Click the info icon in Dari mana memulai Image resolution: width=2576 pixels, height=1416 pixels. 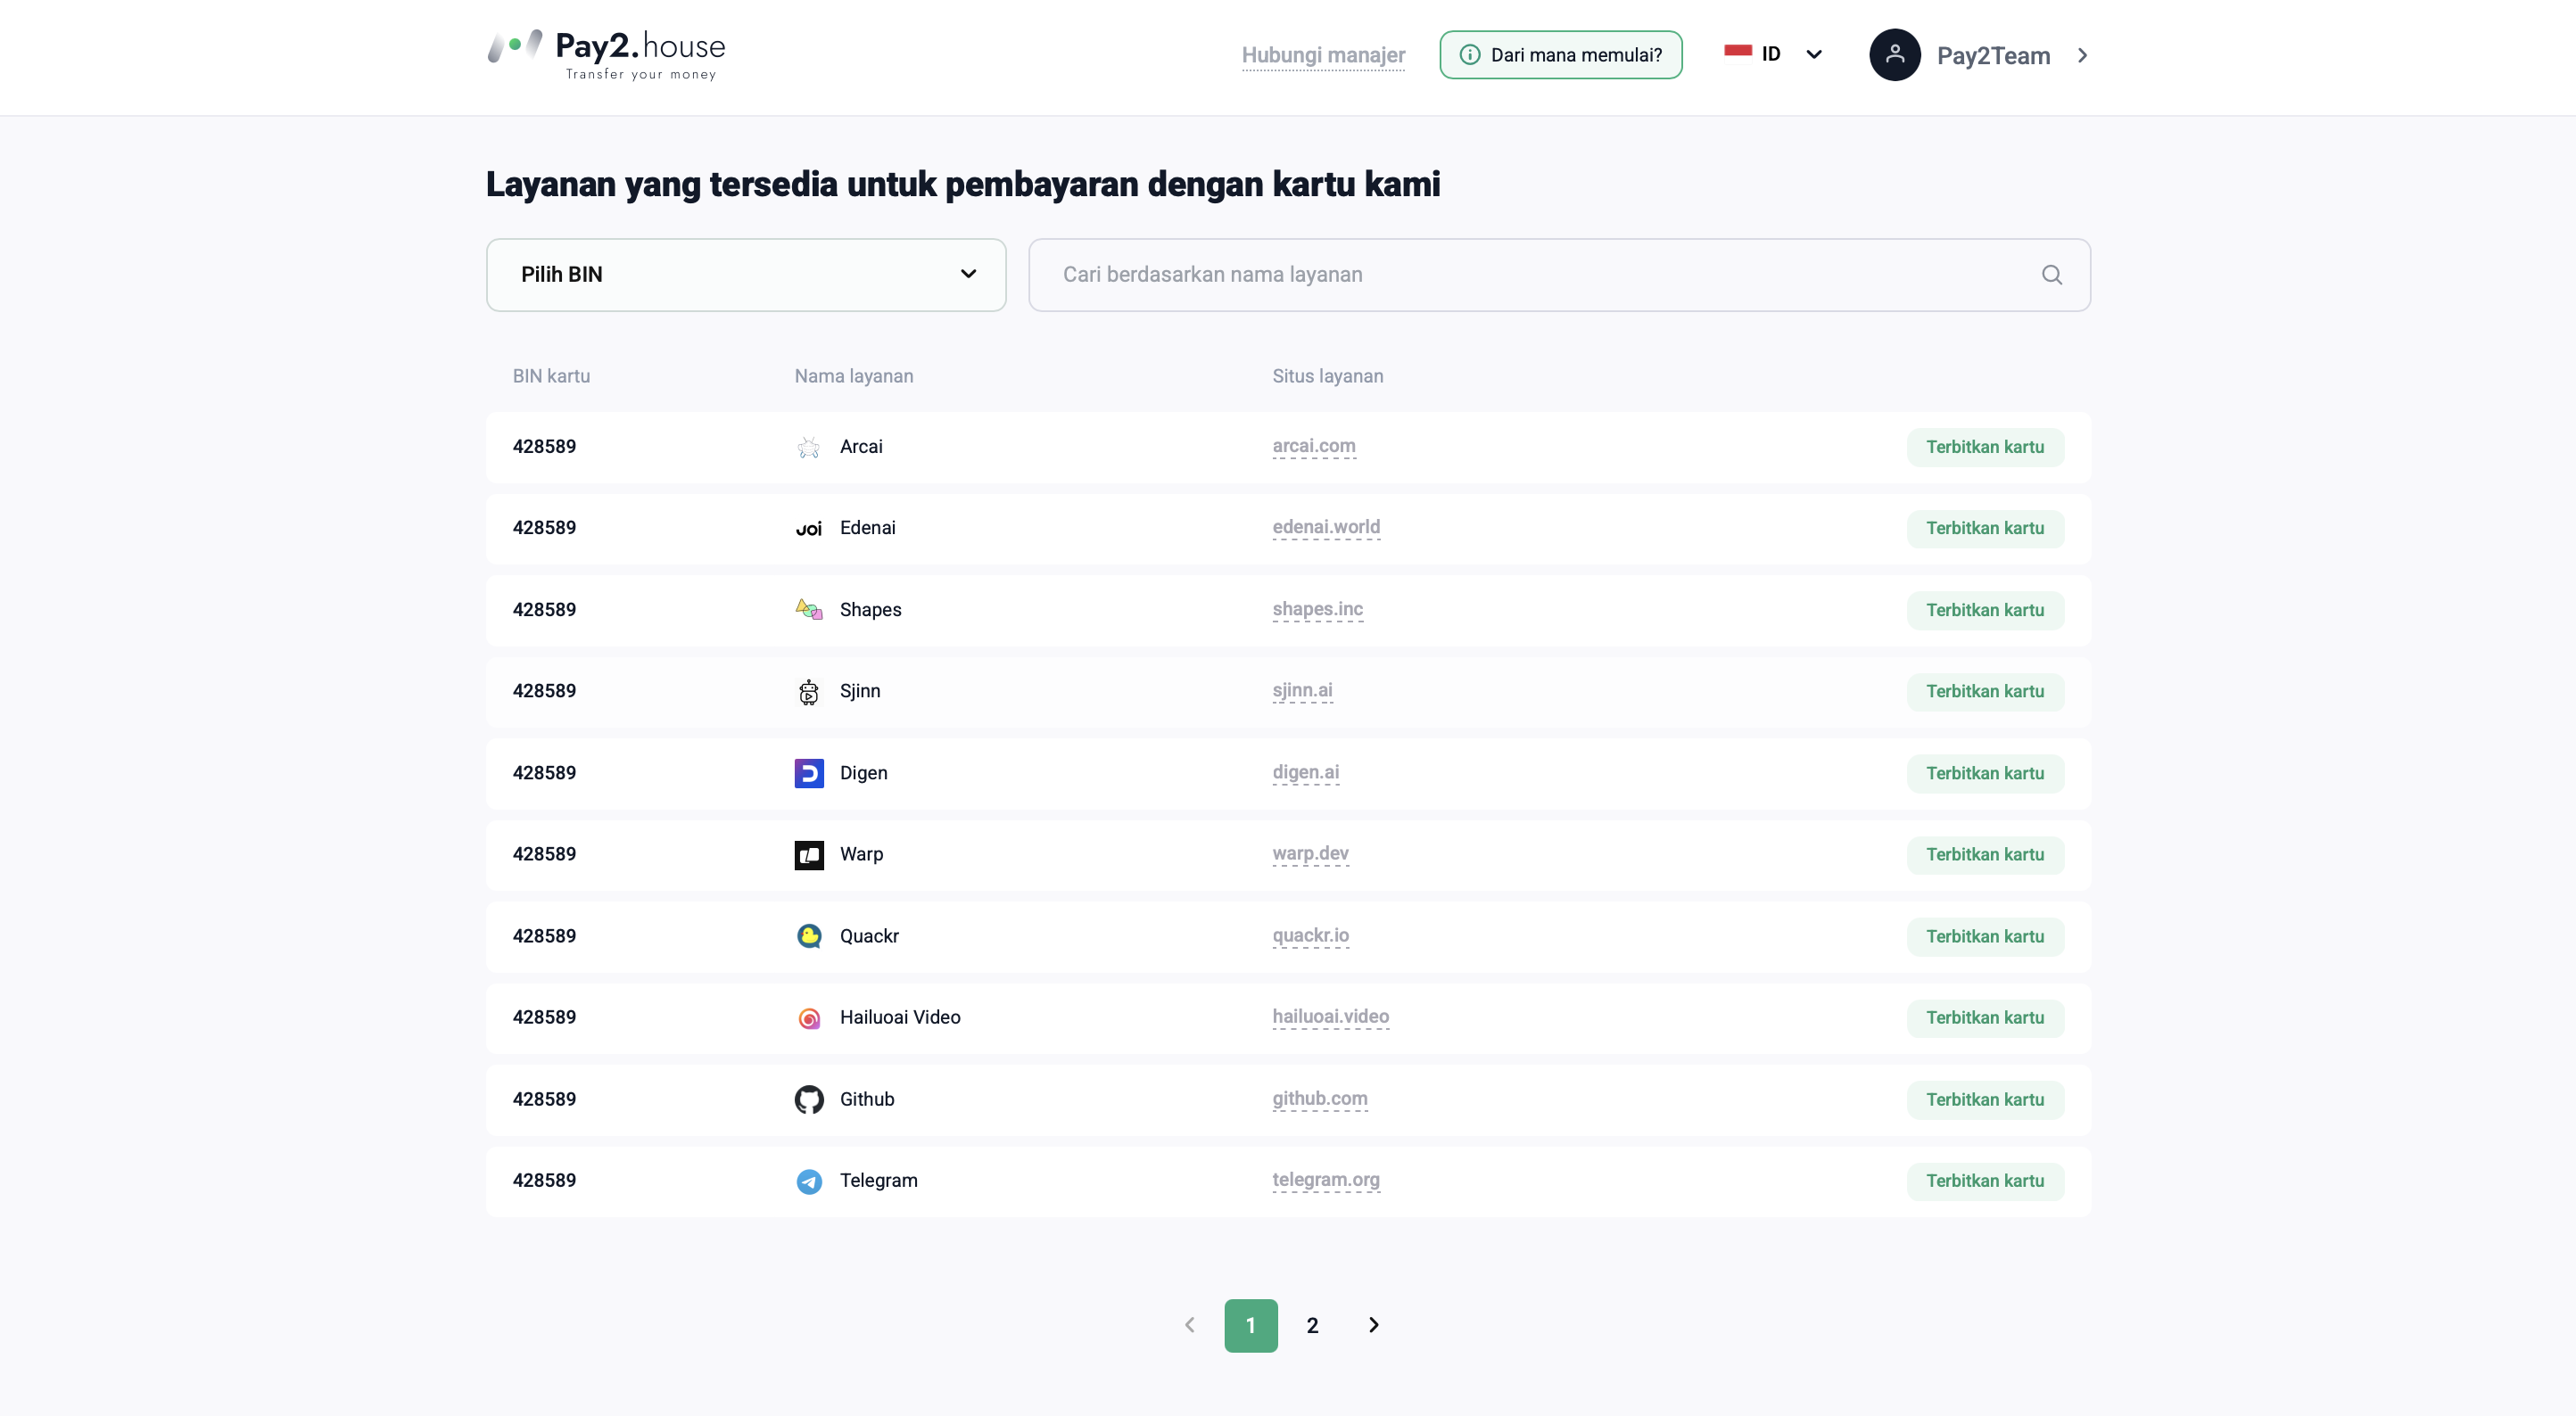1469,55
